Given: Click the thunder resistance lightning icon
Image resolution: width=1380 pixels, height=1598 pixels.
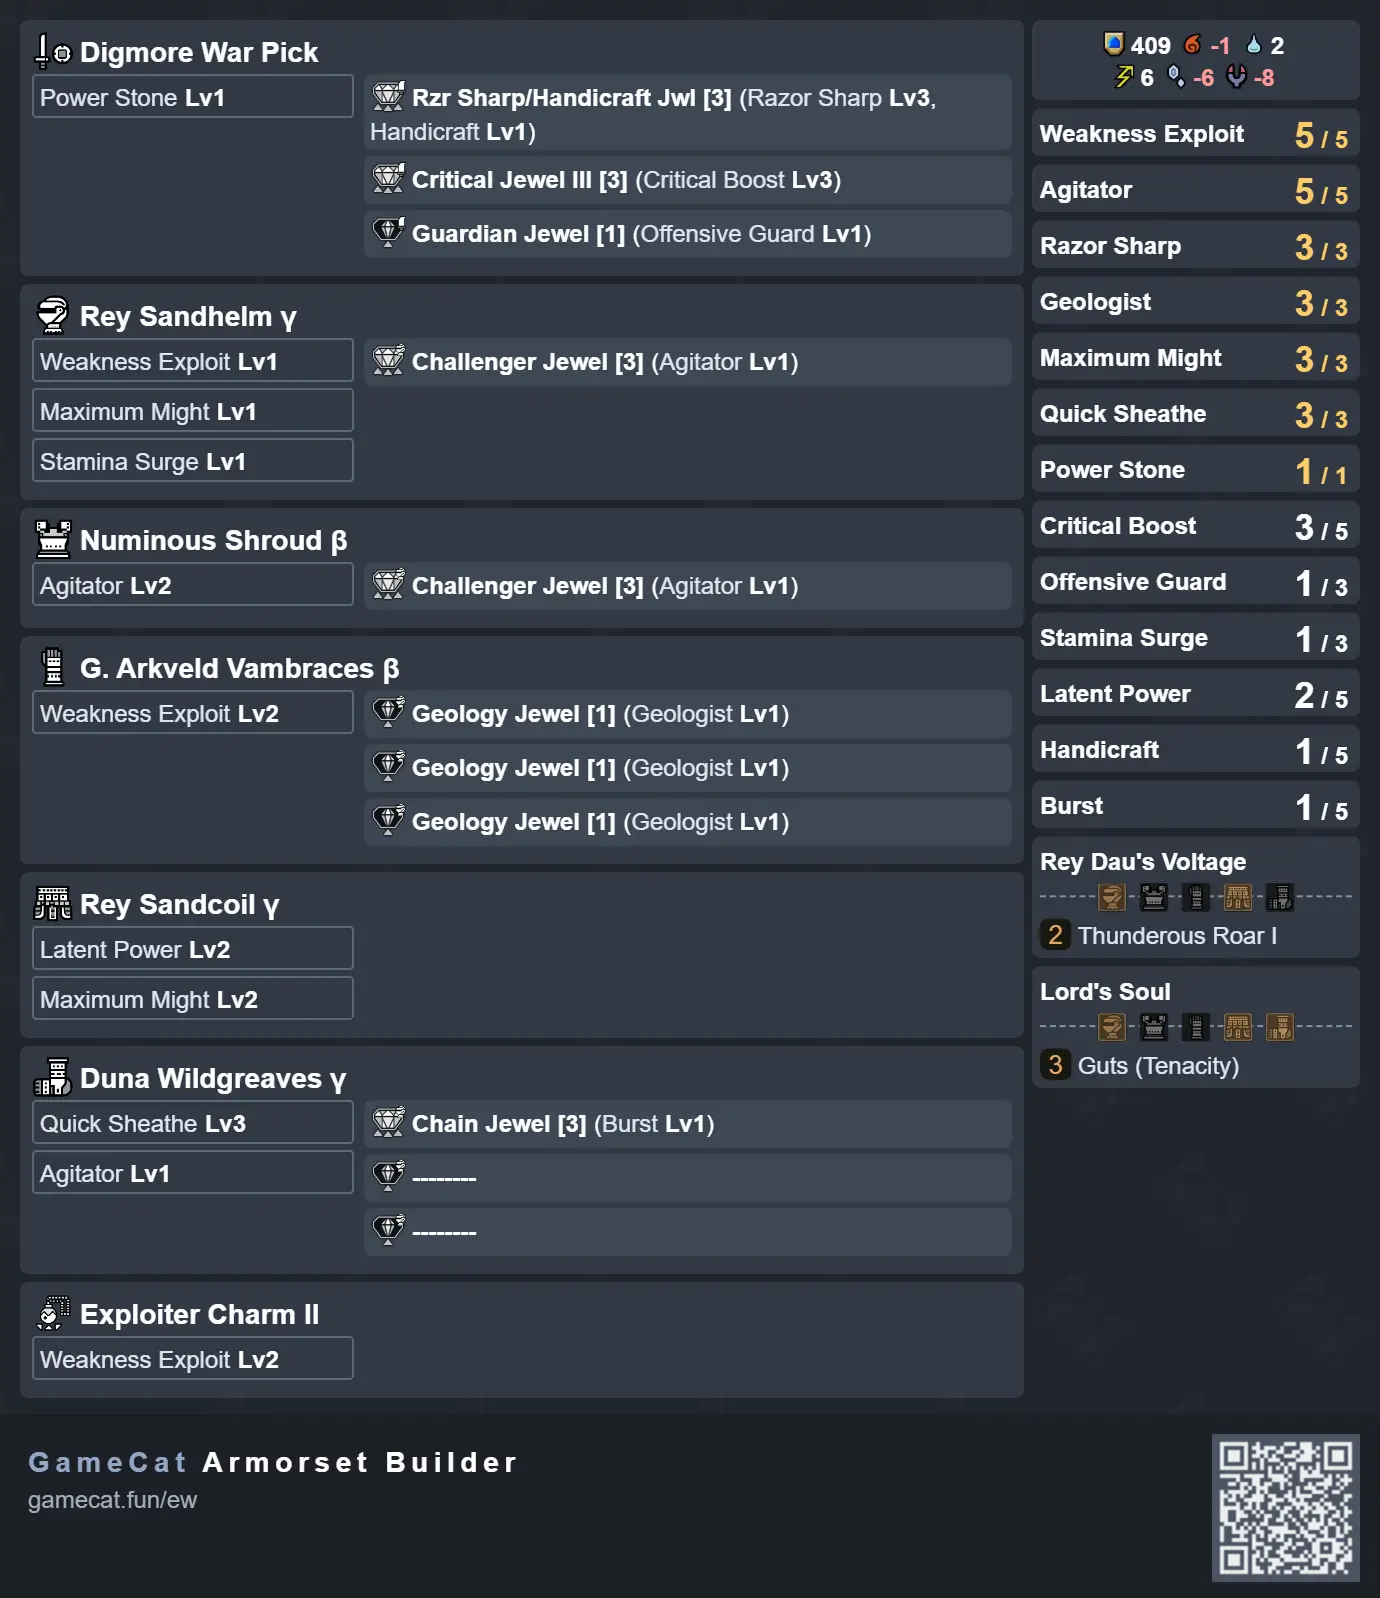Looking at the screenshot, I should pyautogui.click(x=1124, y=77).
